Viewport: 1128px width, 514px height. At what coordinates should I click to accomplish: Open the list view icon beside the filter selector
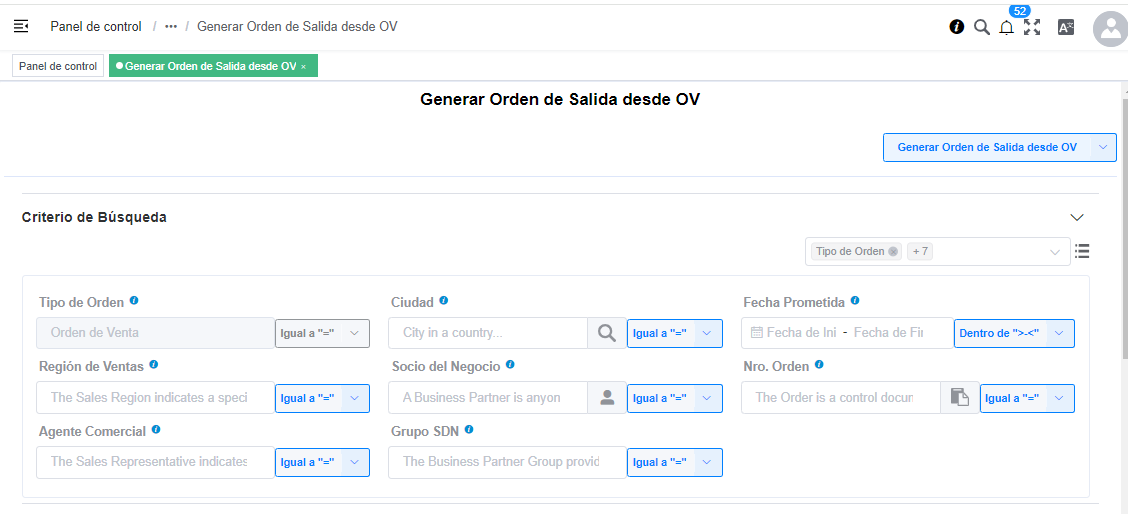[1082, 251]
